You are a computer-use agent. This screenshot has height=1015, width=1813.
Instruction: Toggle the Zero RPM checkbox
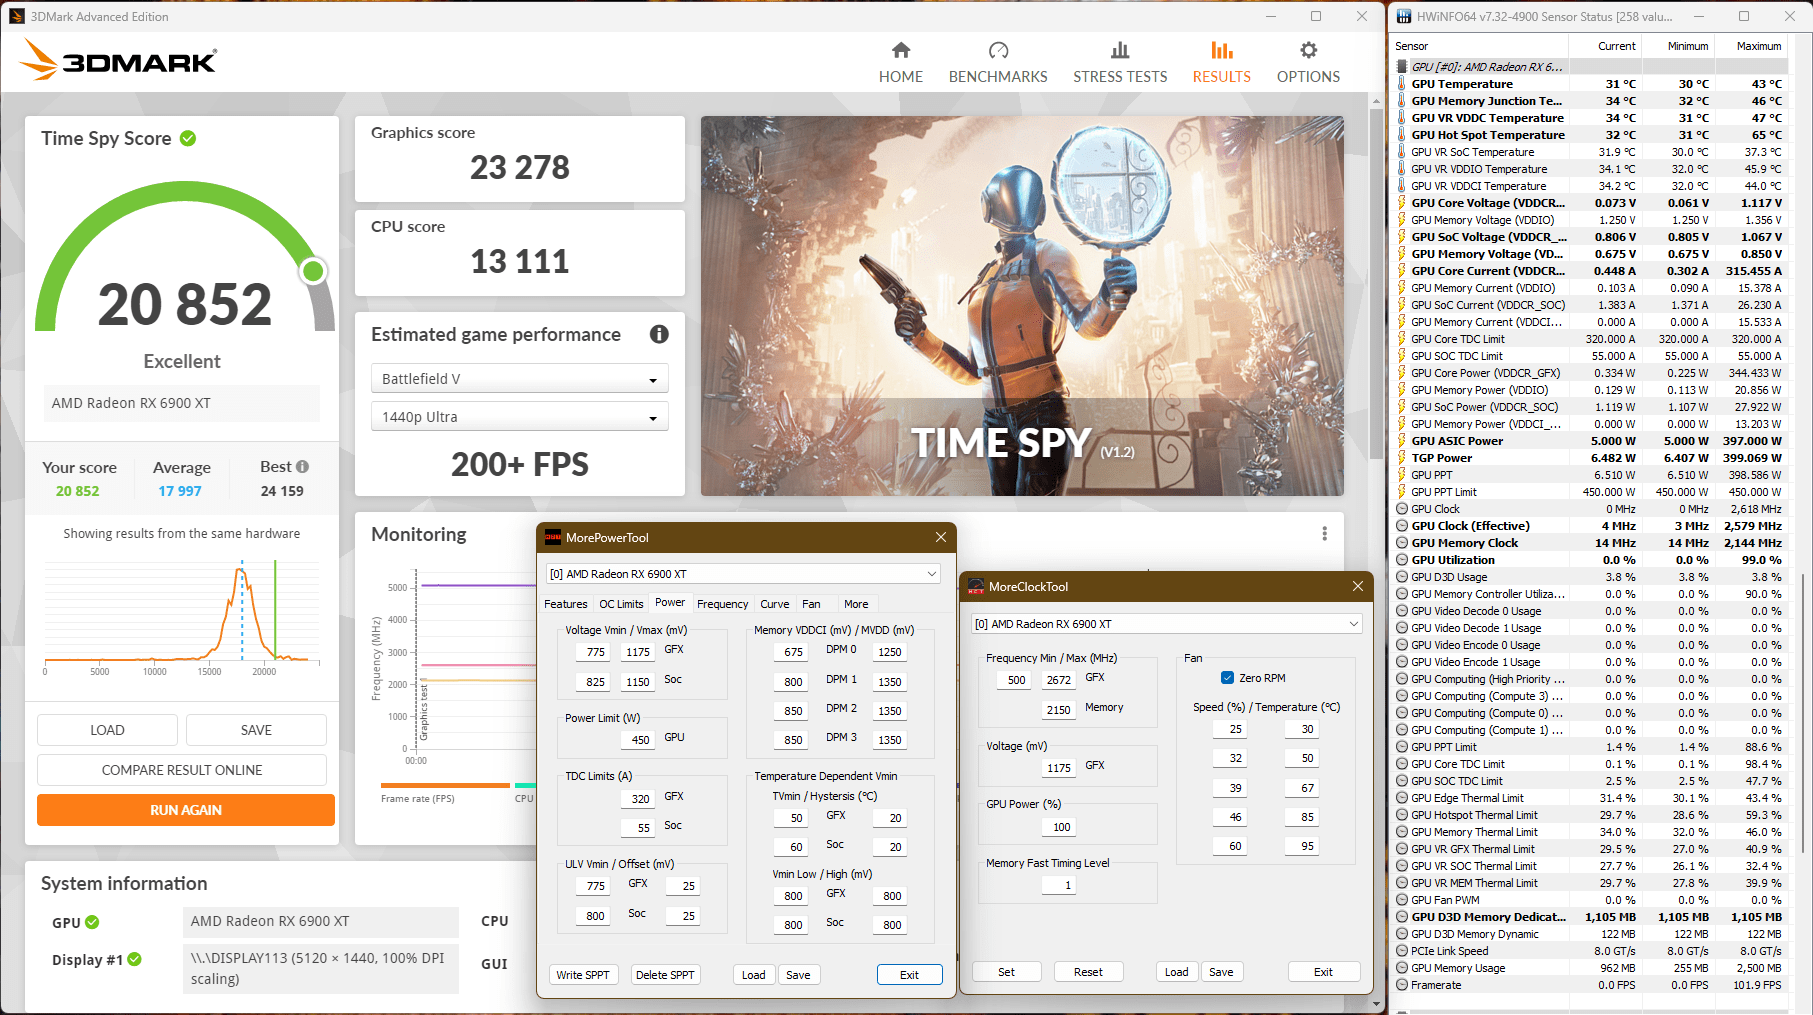click(1227, 678)
